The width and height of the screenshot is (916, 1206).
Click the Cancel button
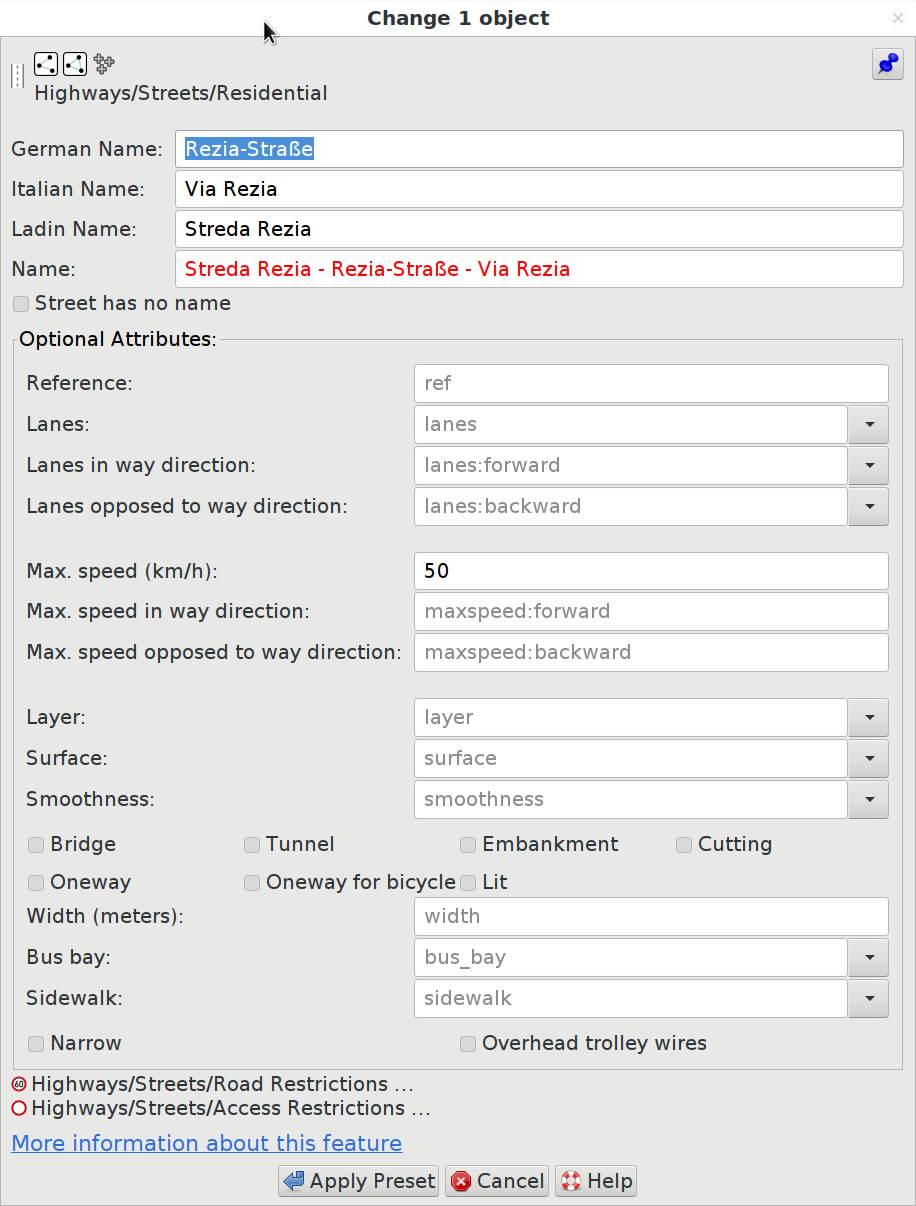click(498, 1181)
